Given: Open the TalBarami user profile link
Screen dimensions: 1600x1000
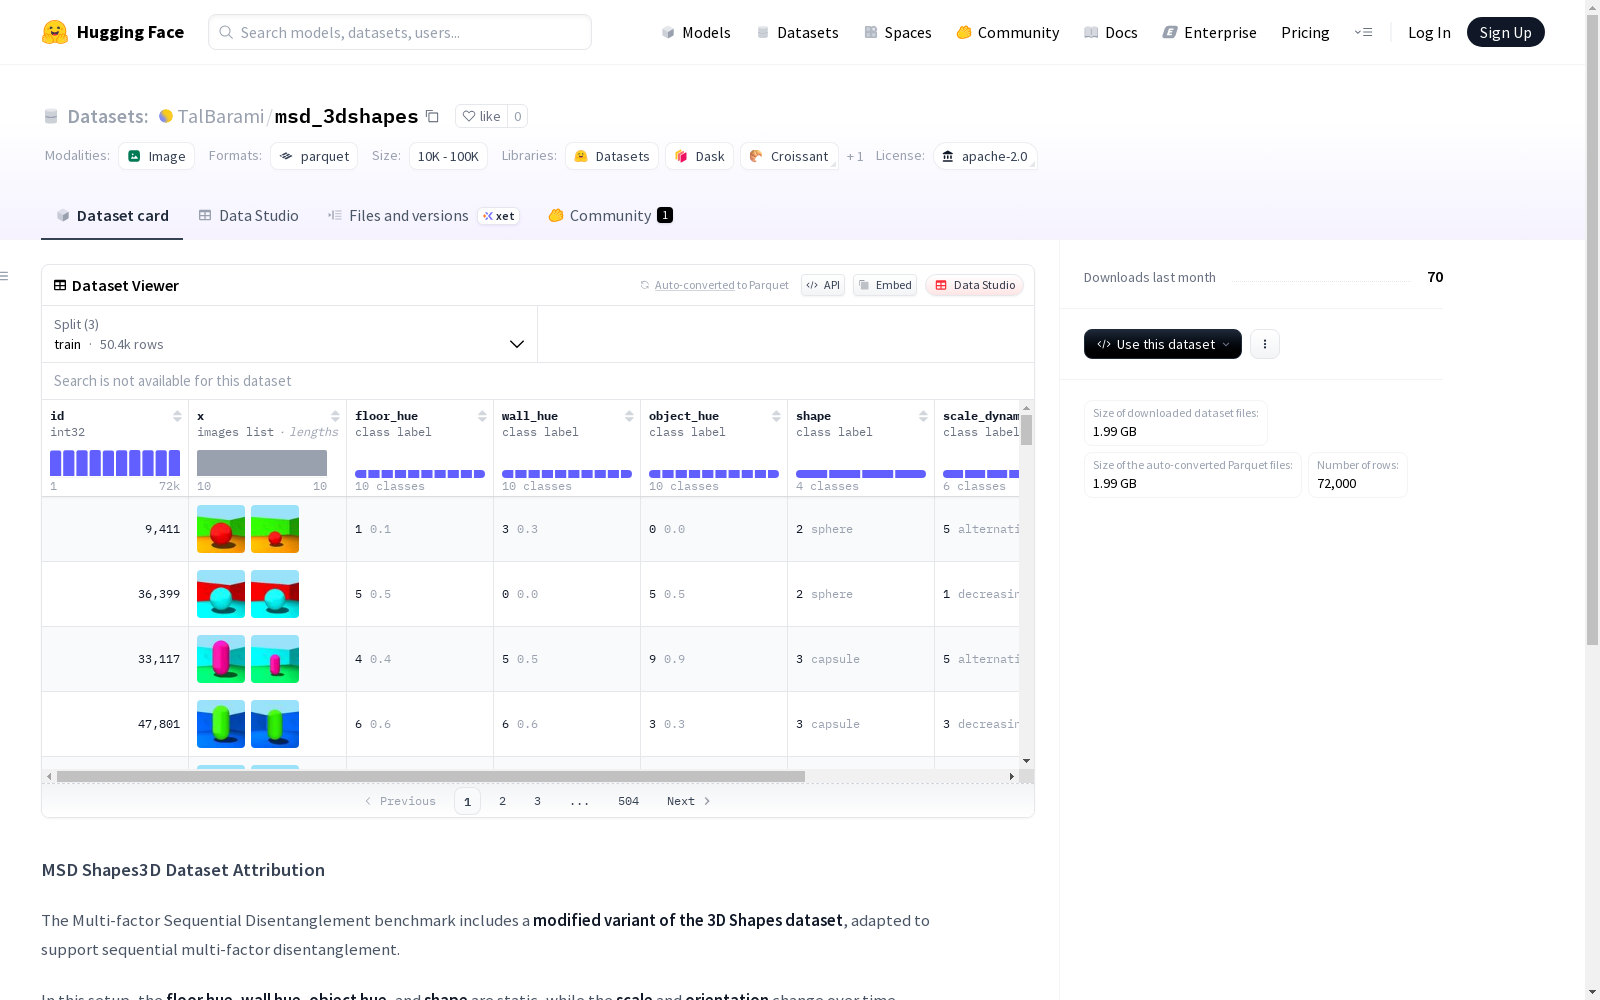Looking at the screenshot, I should [x=221, y=116].
